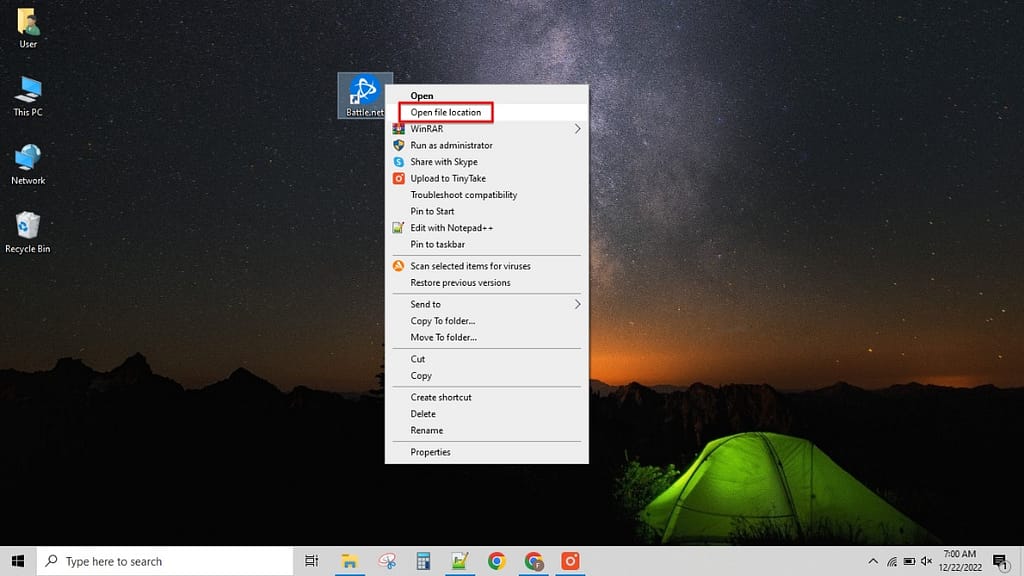Open the second Chrome profile taskbar icon
Image resolution: width=1024 pixels, height=576 pixels.
[534, 561]
